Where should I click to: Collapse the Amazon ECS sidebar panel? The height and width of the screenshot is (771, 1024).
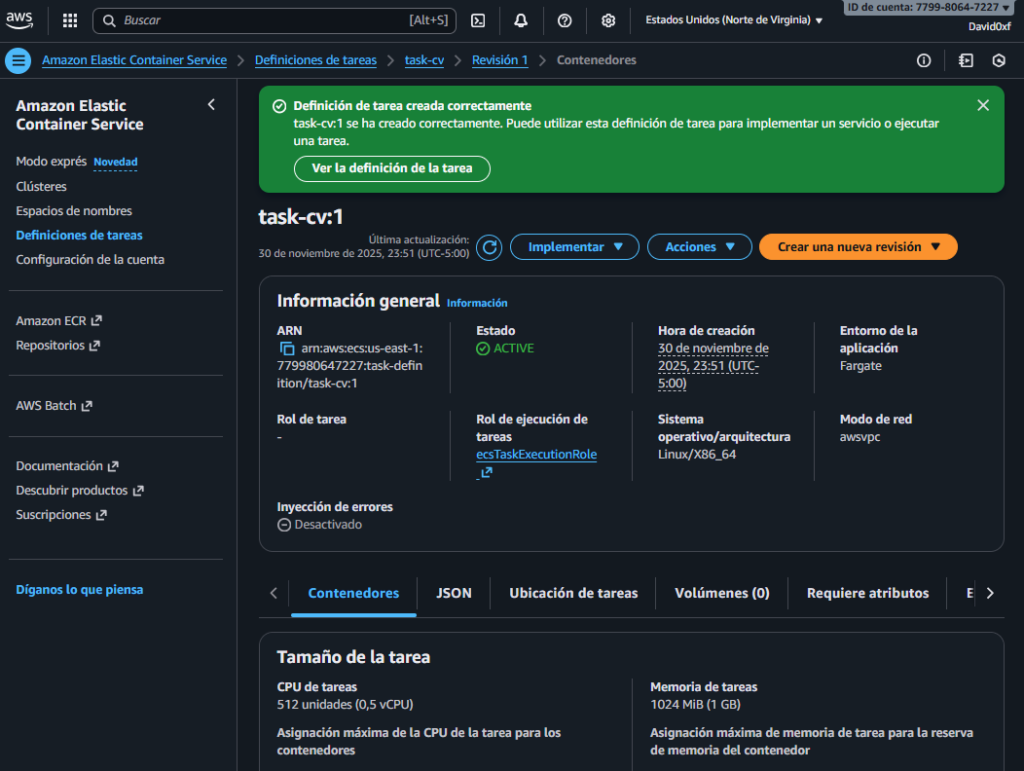click(211, 105)
